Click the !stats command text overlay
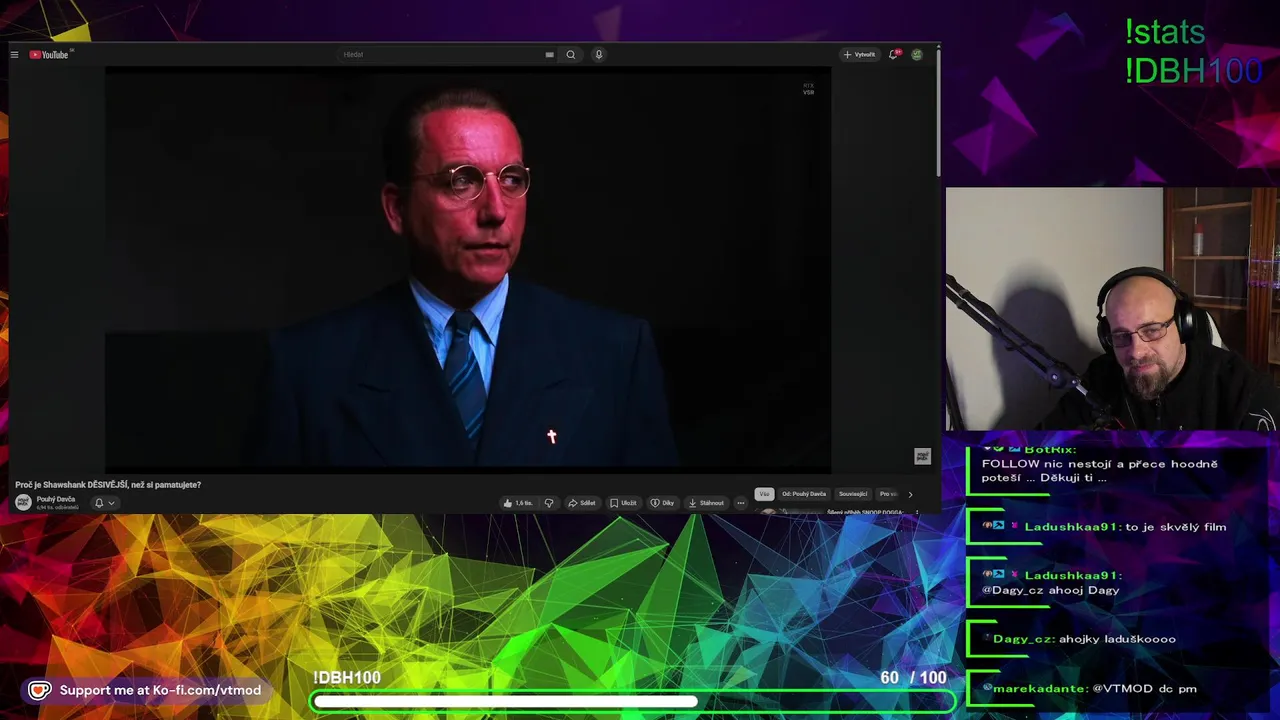Image resolution: width=1280 pixels, height=720 pixels. coord(1165,33)
